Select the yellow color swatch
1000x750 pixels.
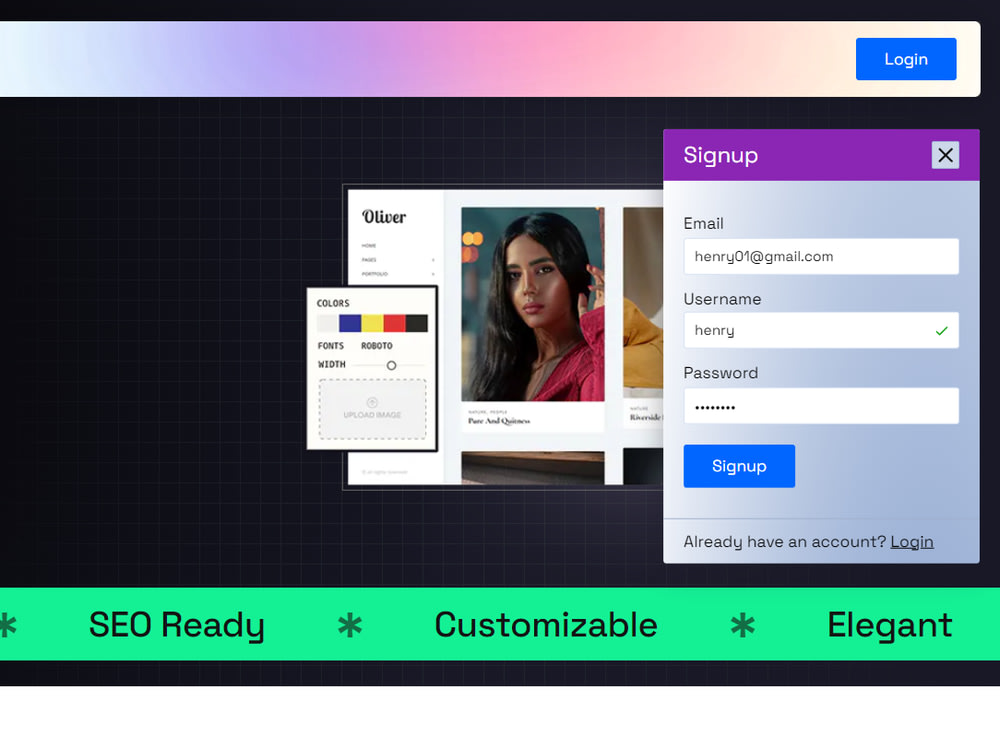coord(372,323)
